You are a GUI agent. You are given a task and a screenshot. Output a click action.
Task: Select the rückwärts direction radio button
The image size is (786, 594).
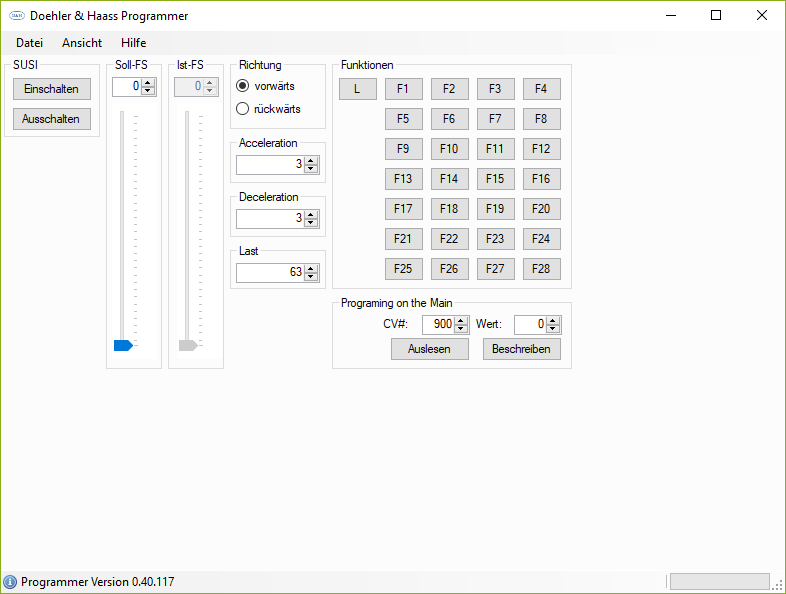tap(243, 109)
